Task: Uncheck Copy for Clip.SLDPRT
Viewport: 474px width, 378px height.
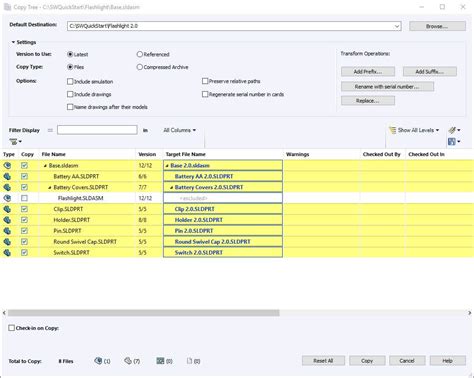Action: (24, 209)
